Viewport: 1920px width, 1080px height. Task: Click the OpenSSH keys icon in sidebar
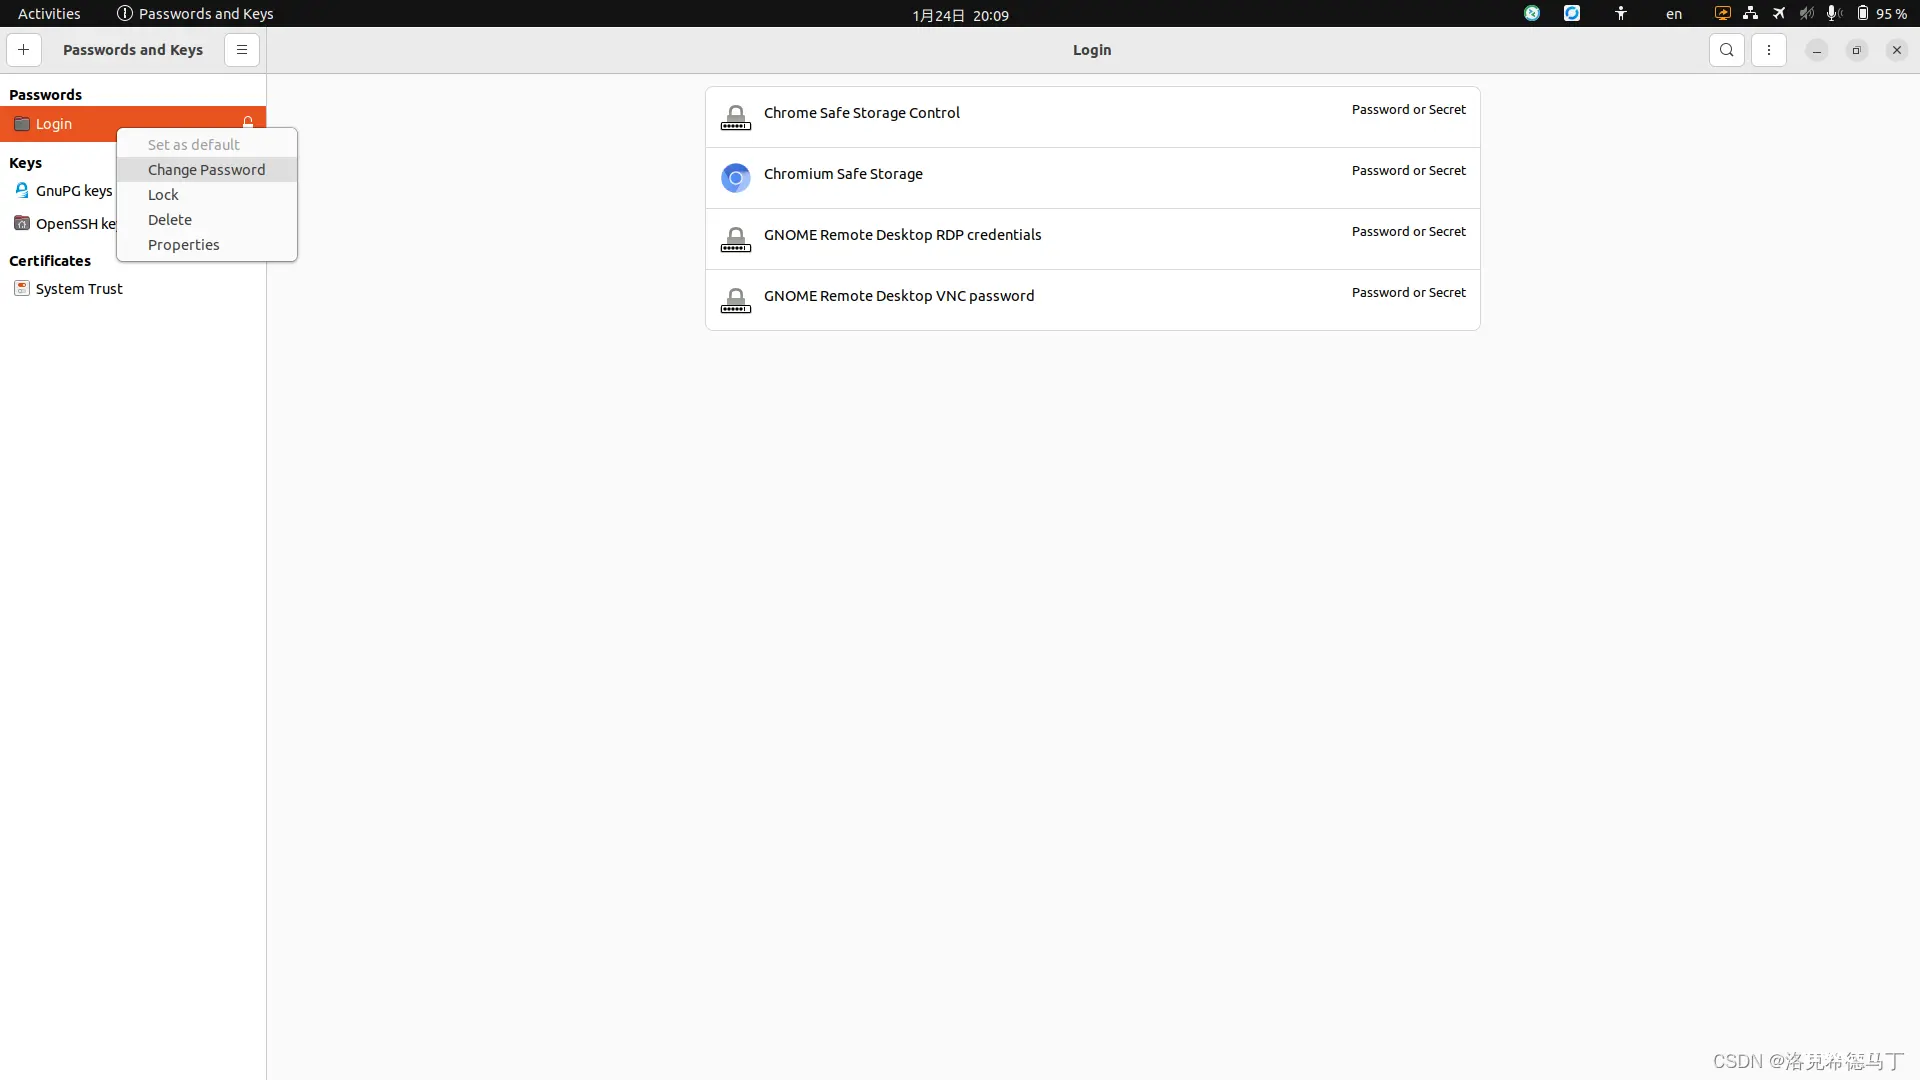pyautogui.click(x=21, y=223)
